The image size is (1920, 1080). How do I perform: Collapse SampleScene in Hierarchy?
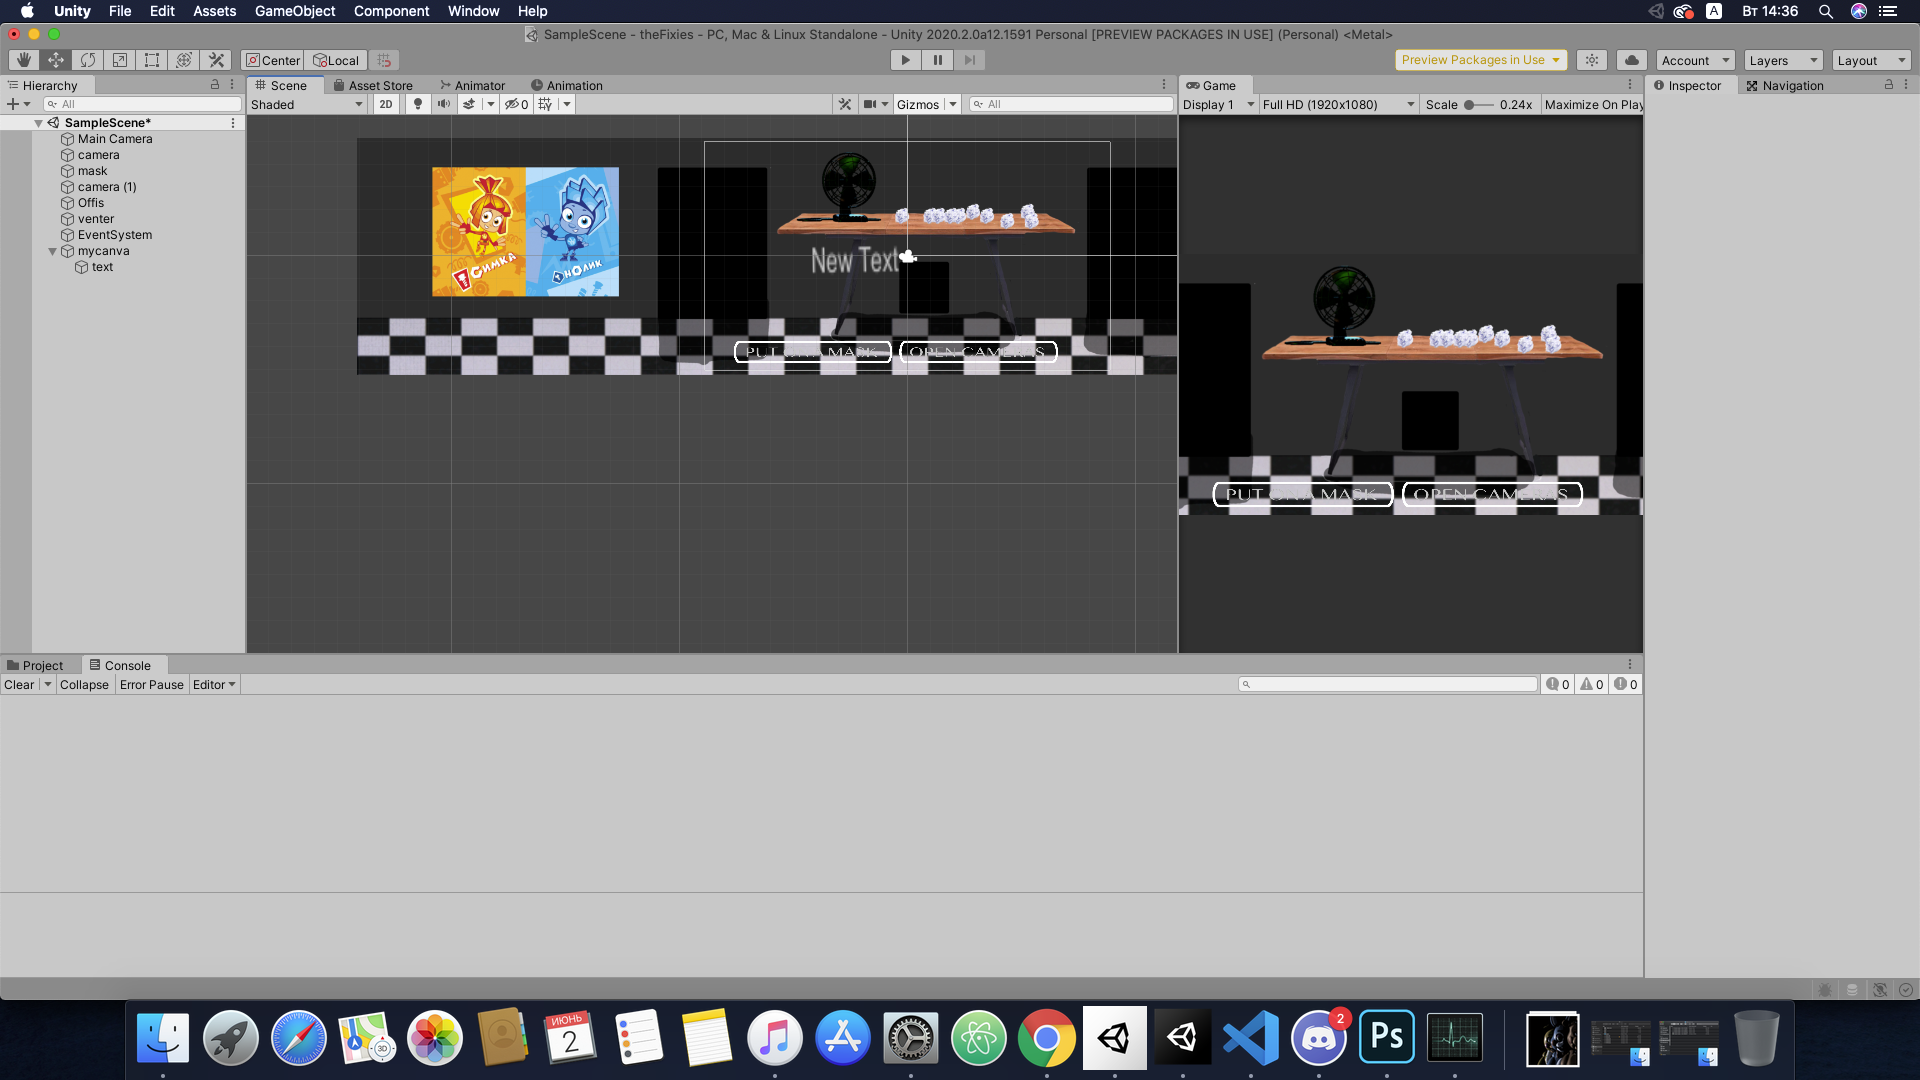click(x=38, y=123)
